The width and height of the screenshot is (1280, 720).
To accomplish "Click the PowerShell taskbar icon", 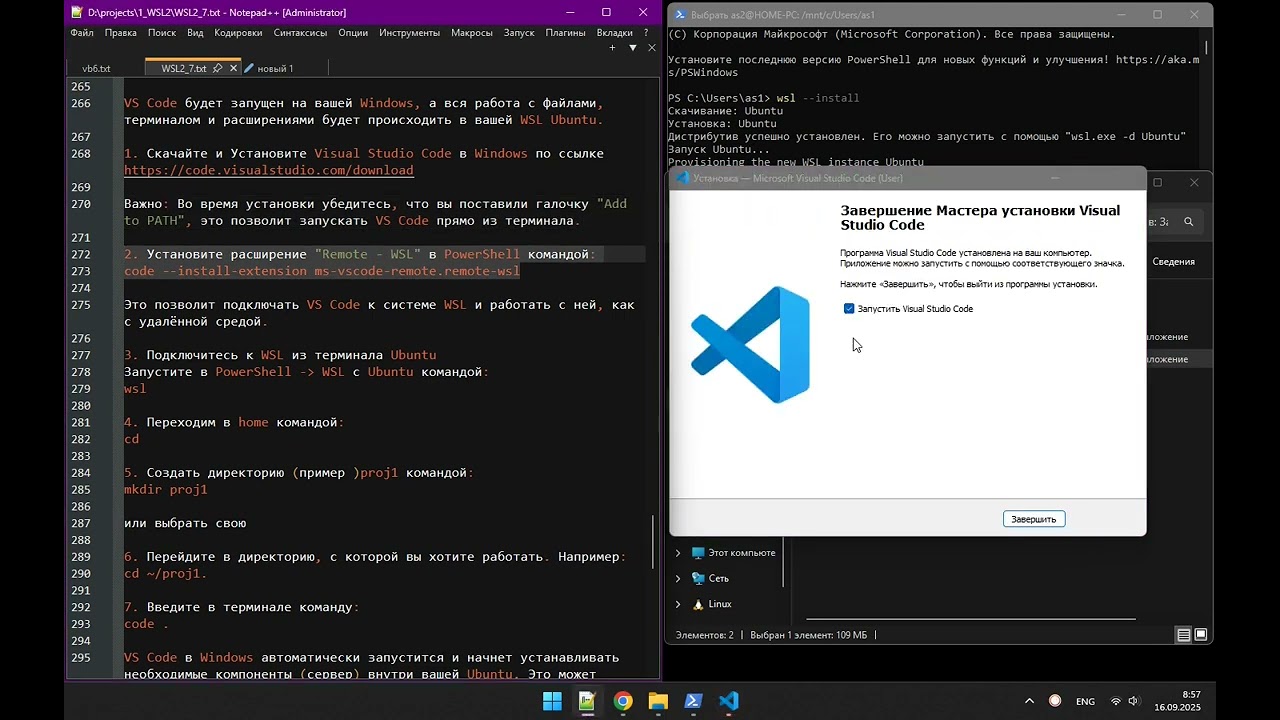I will coord(693,701).
